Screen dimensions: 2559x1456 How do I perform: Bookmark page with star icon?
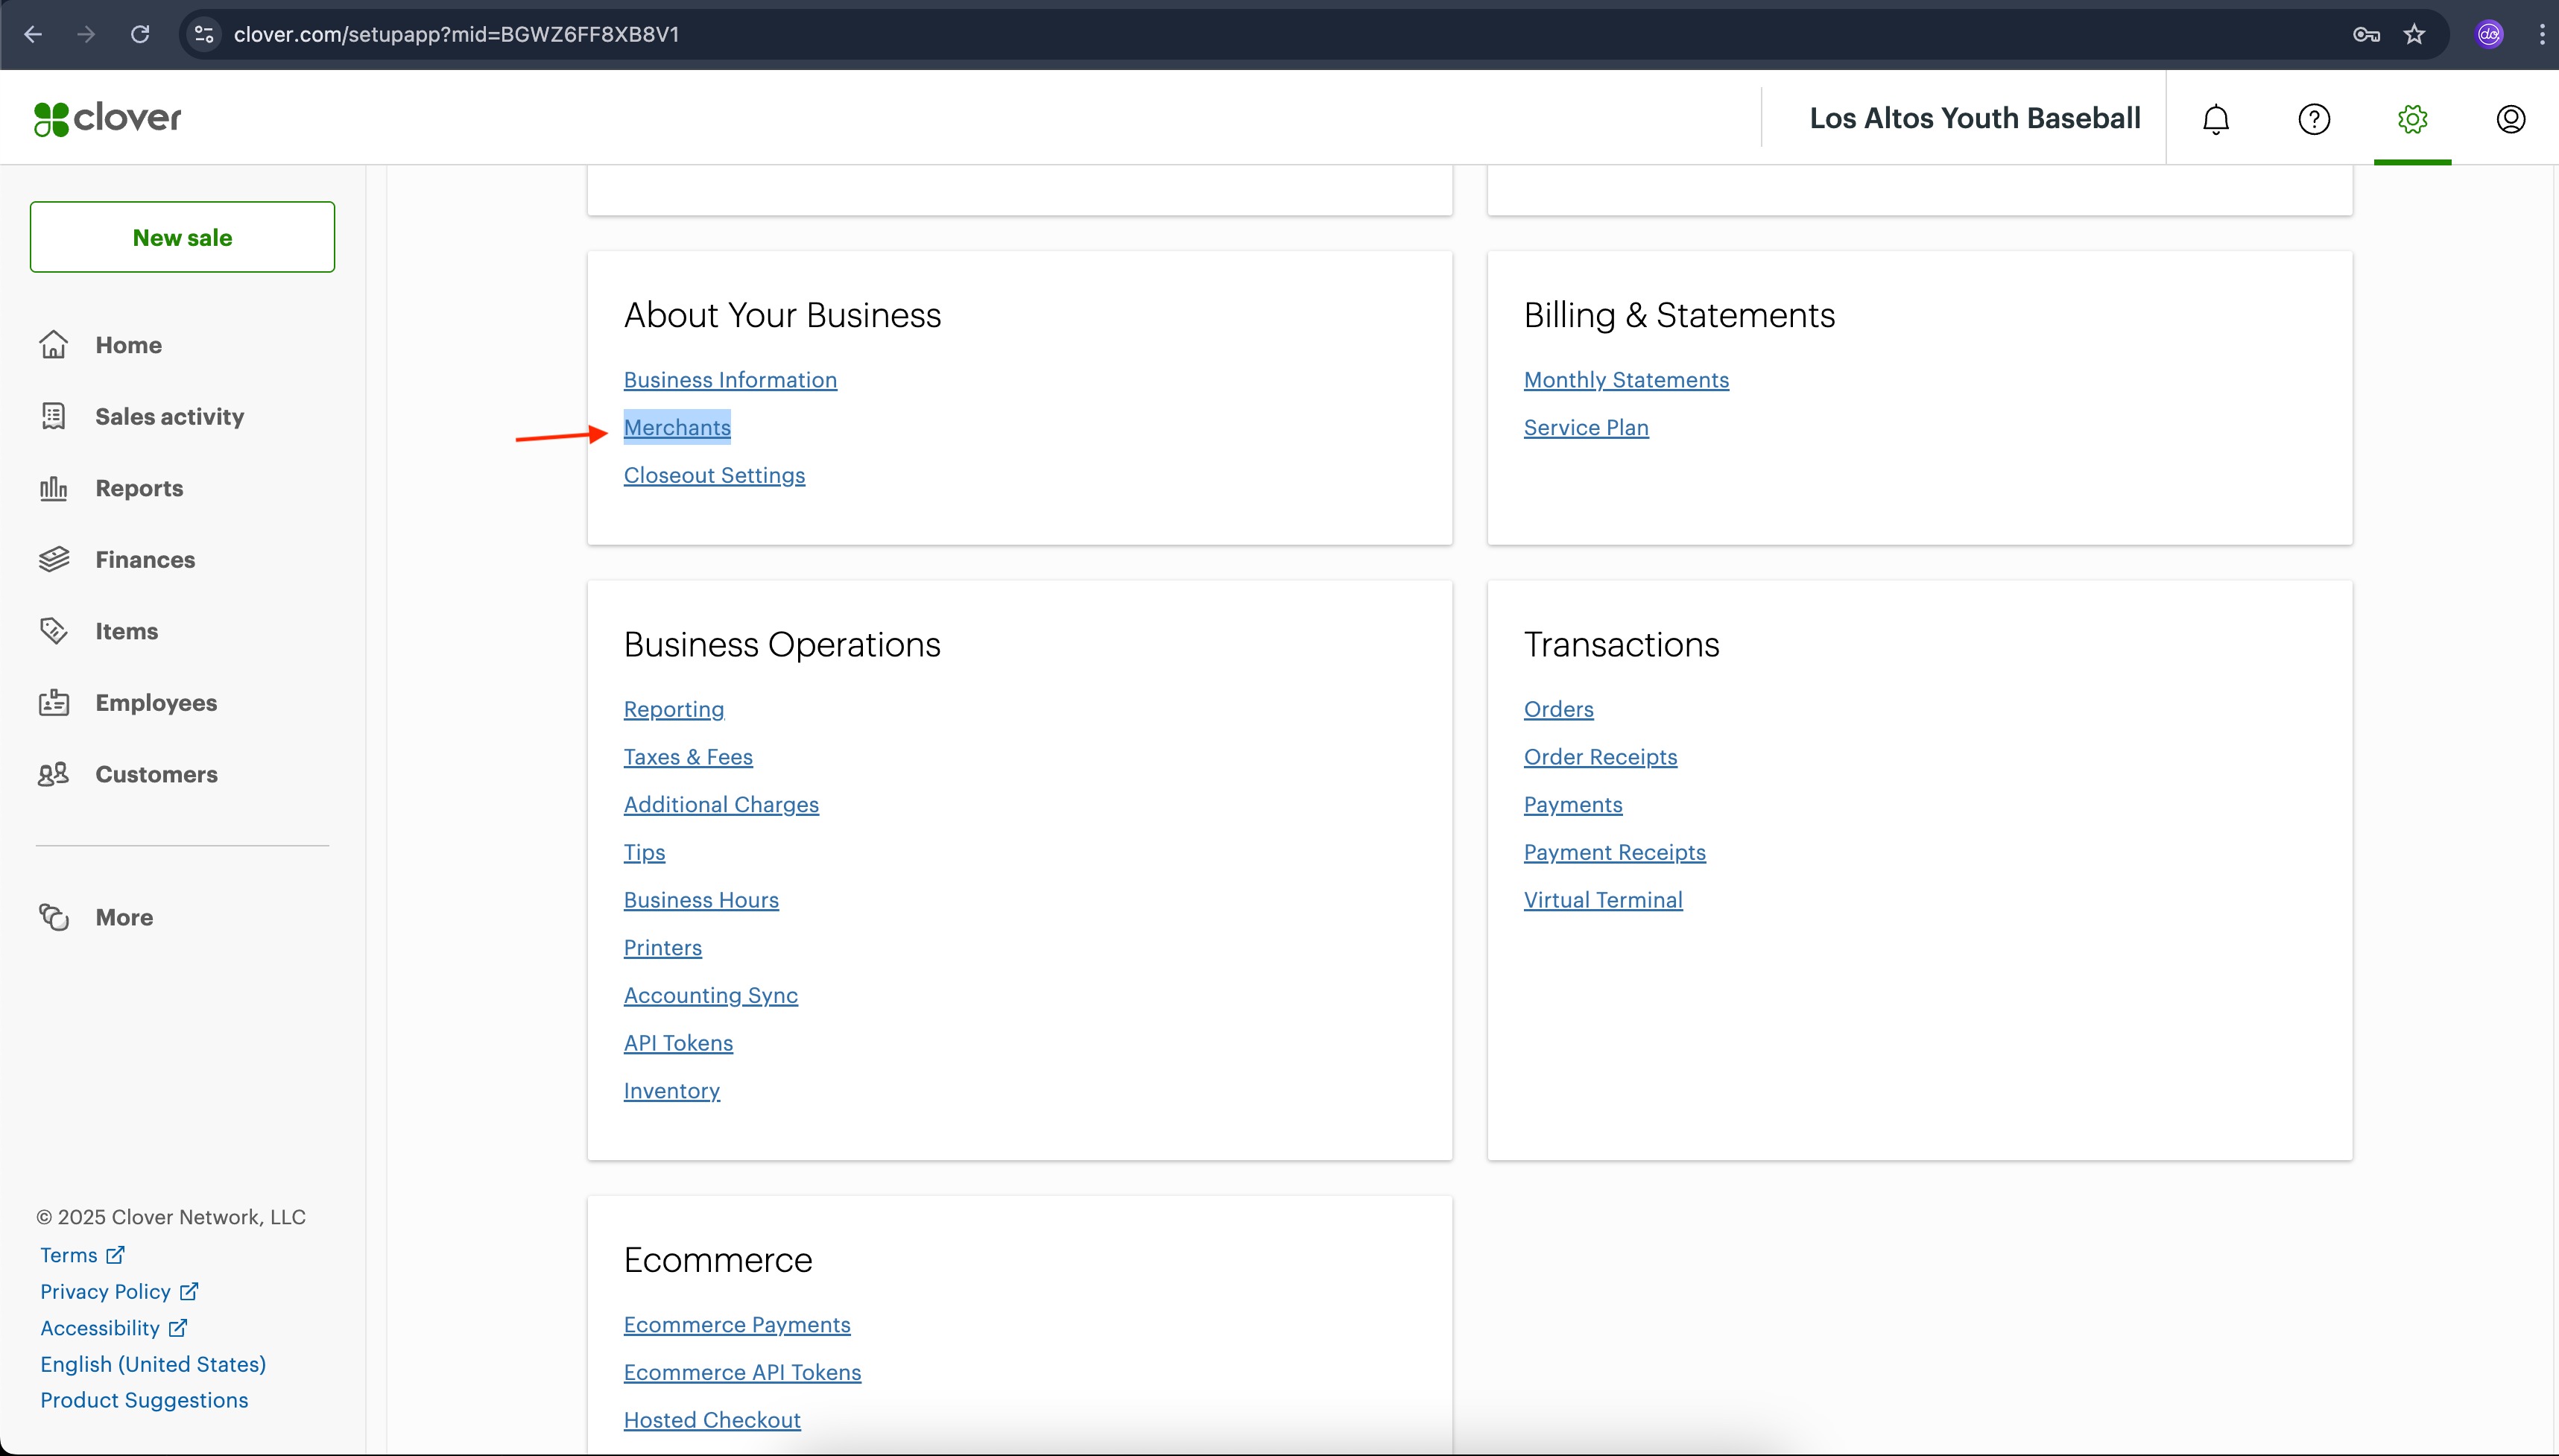tap(2414, 35)
